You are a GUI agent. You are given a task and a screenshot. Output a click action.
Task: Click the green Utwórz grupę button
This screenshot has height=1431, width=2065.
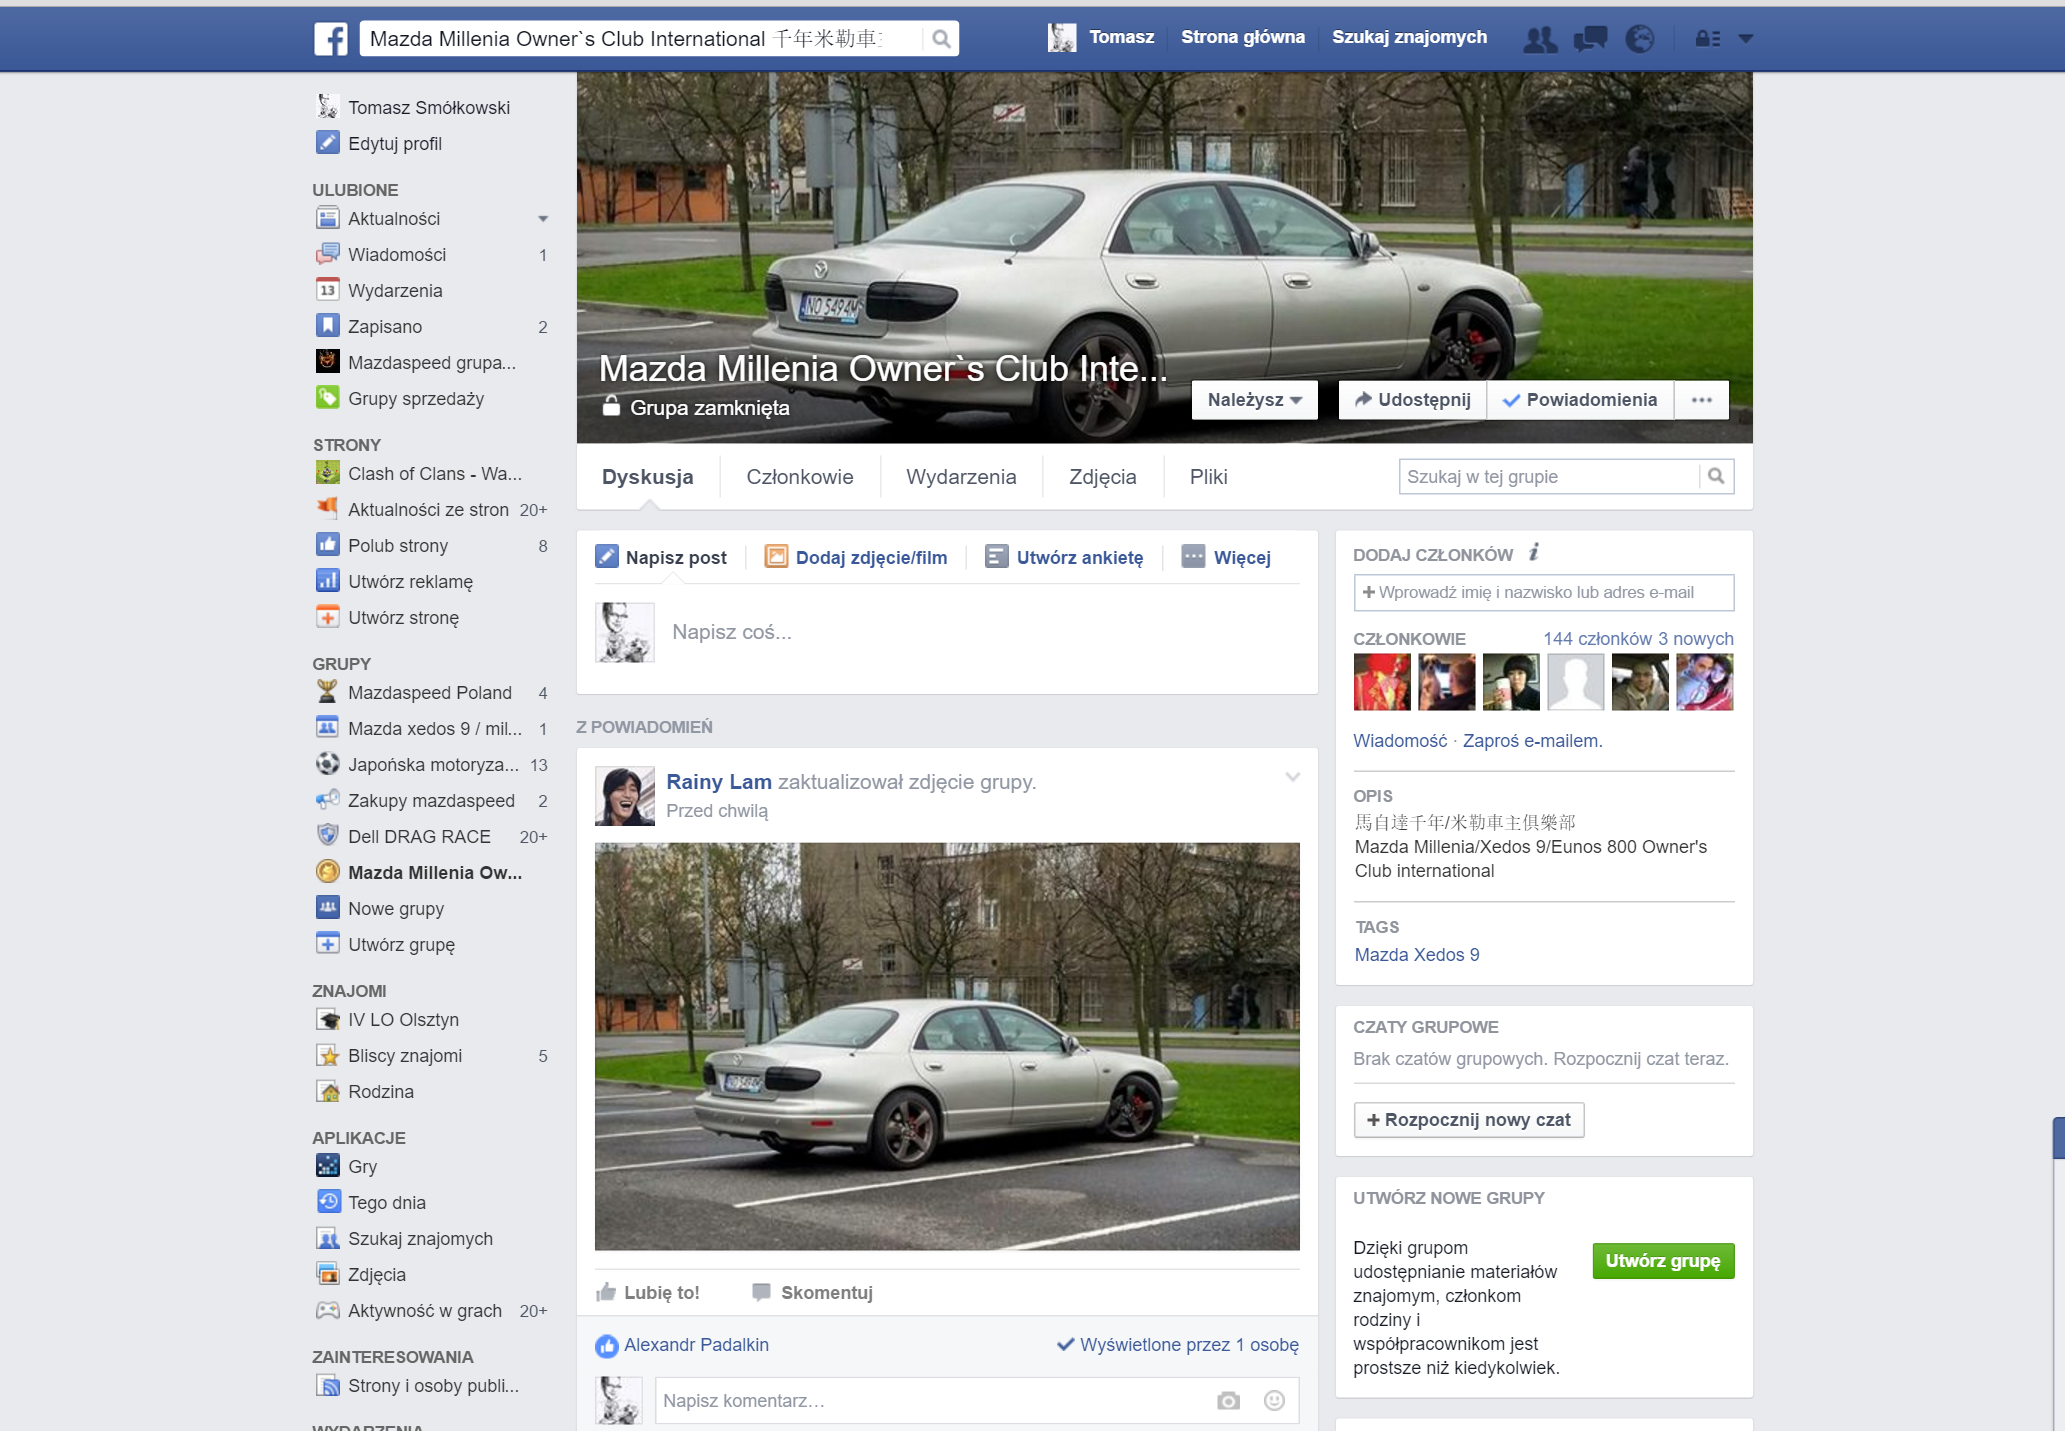click(x=1662, y=1261)
